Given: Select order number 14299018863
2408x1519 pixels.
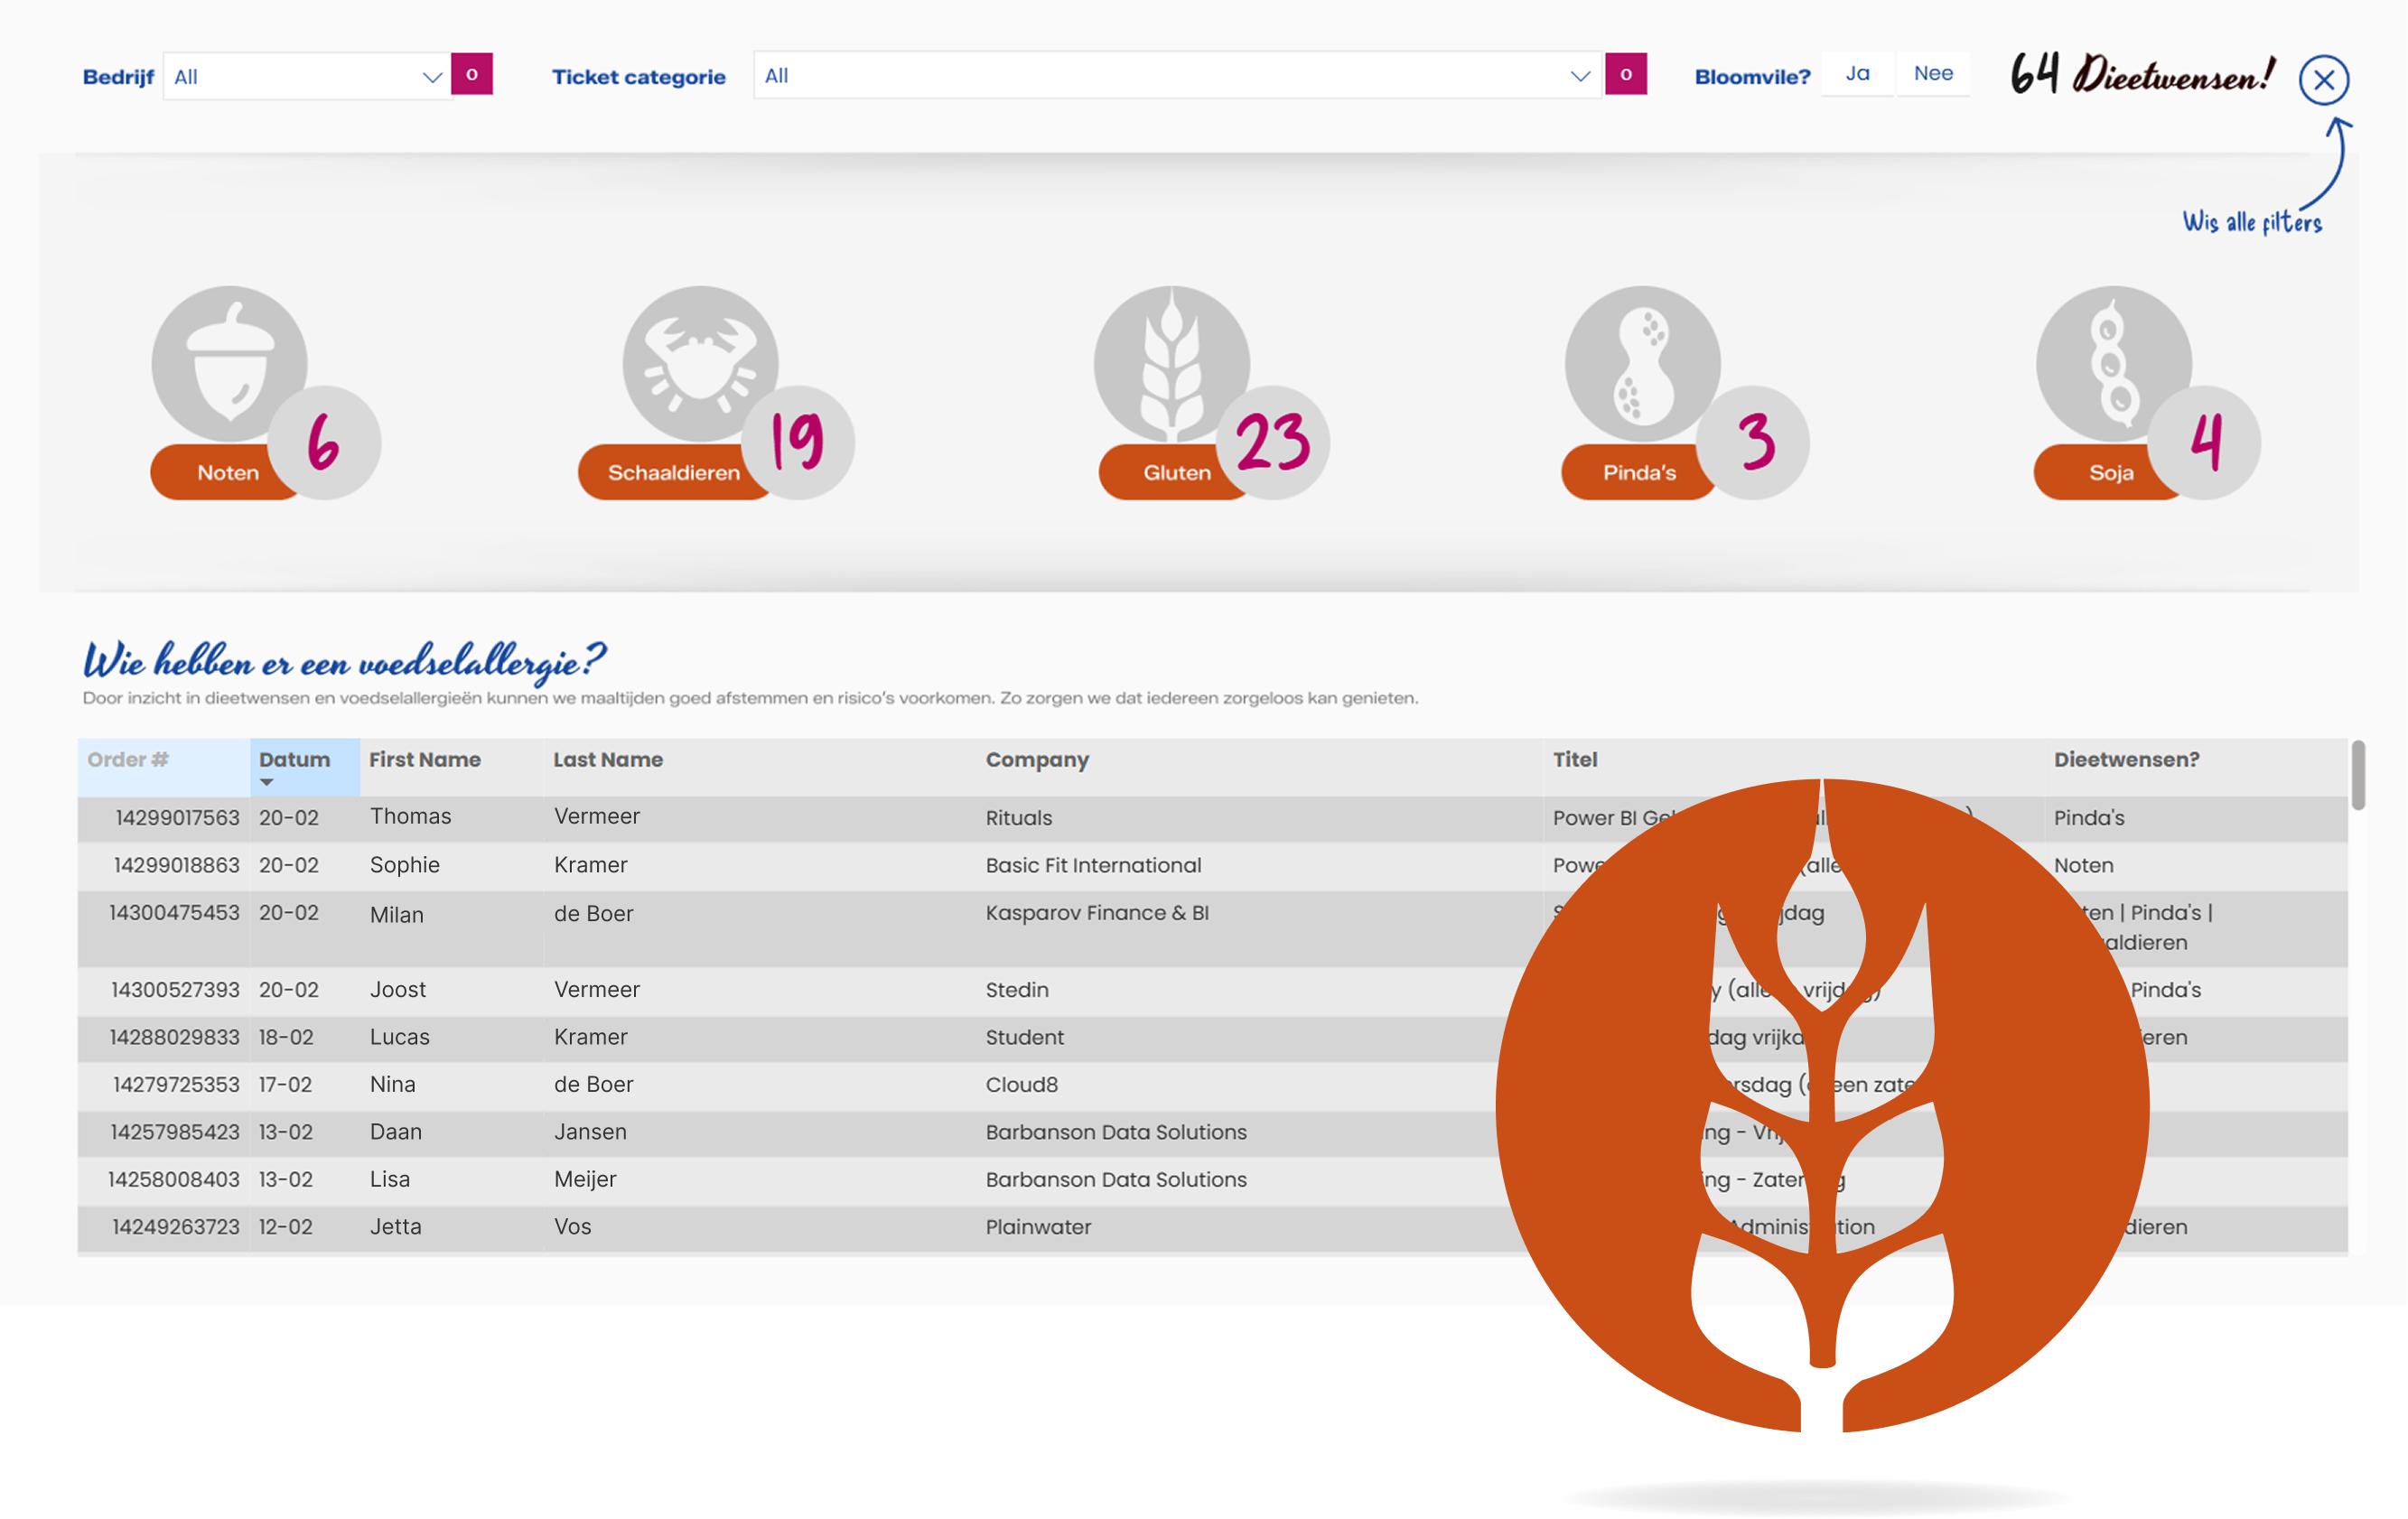Looking at the screenshot, I should (x=177, y=865).
